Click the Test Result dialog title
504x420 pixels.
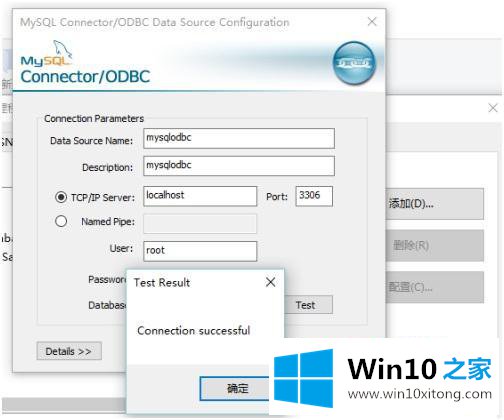pos(162,283)
